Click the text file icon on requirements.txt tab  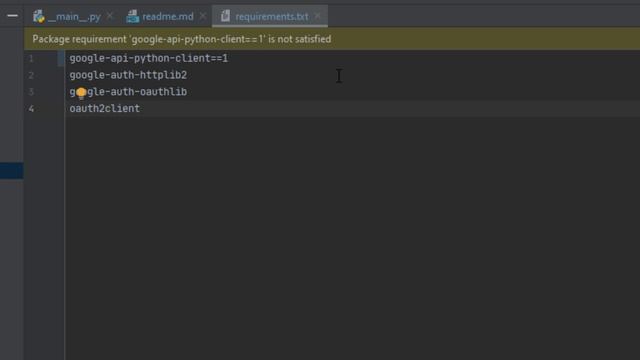tap(225, 16)
